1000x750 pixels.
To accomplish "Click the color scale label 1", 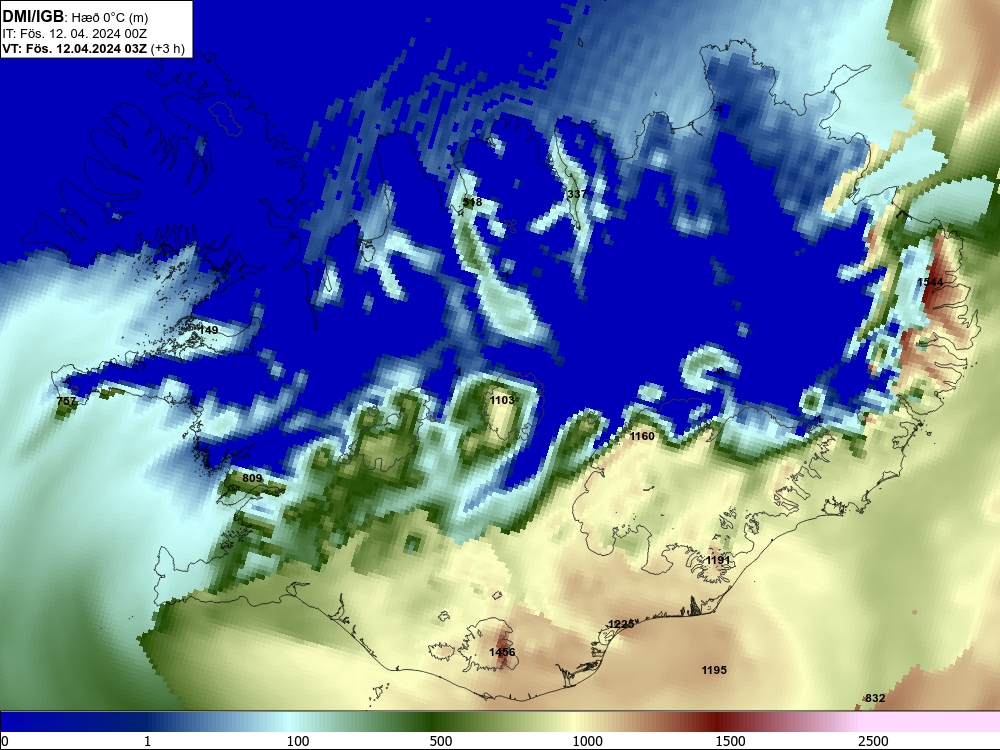I will point(147,741).
